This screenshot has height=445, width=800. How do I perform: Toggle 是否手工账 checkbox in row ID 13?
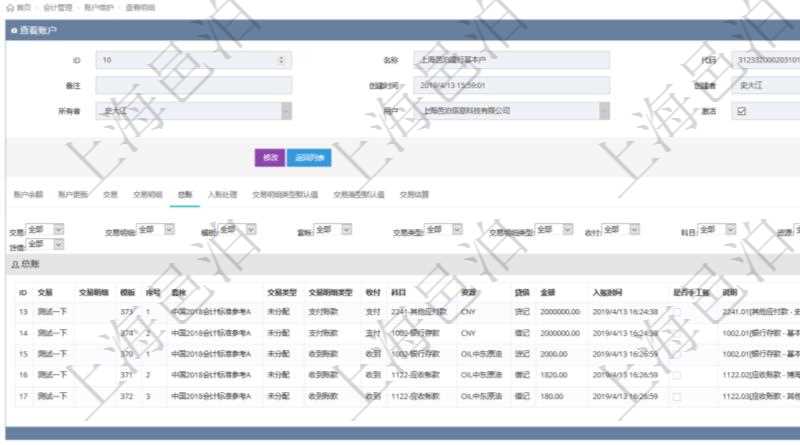(677, 311)
